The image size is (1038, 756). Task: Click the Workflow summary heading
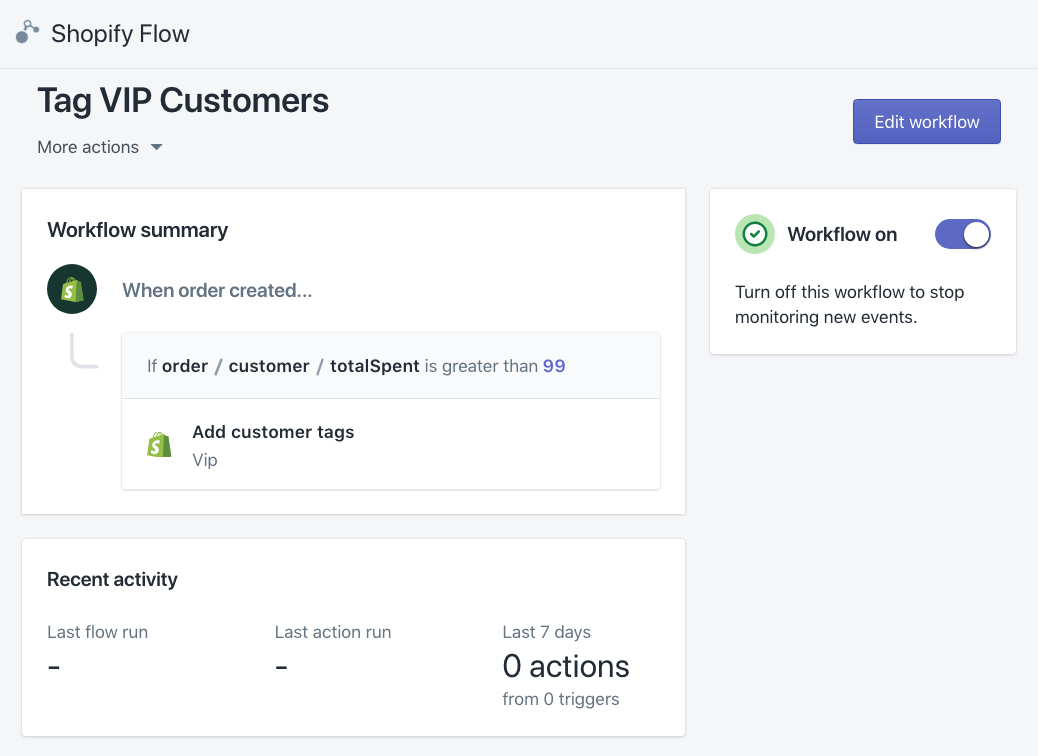(138, 230)
